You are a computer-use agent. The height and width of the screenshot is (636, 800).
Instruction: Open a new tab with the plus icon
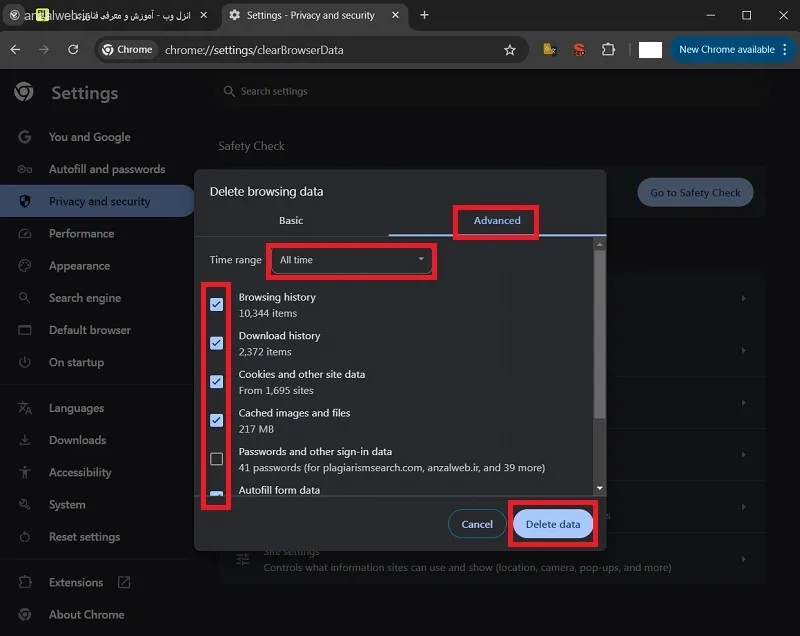point(424,15)
